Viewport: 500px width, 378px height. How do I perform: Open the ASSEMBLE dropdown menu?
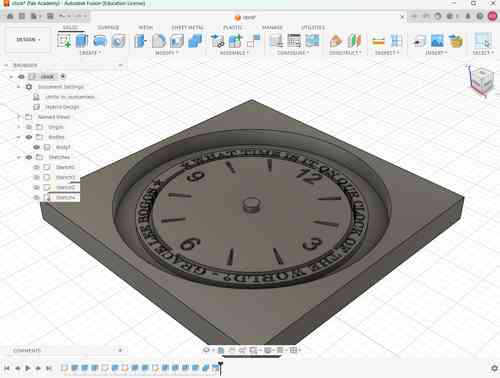point(234,53)
